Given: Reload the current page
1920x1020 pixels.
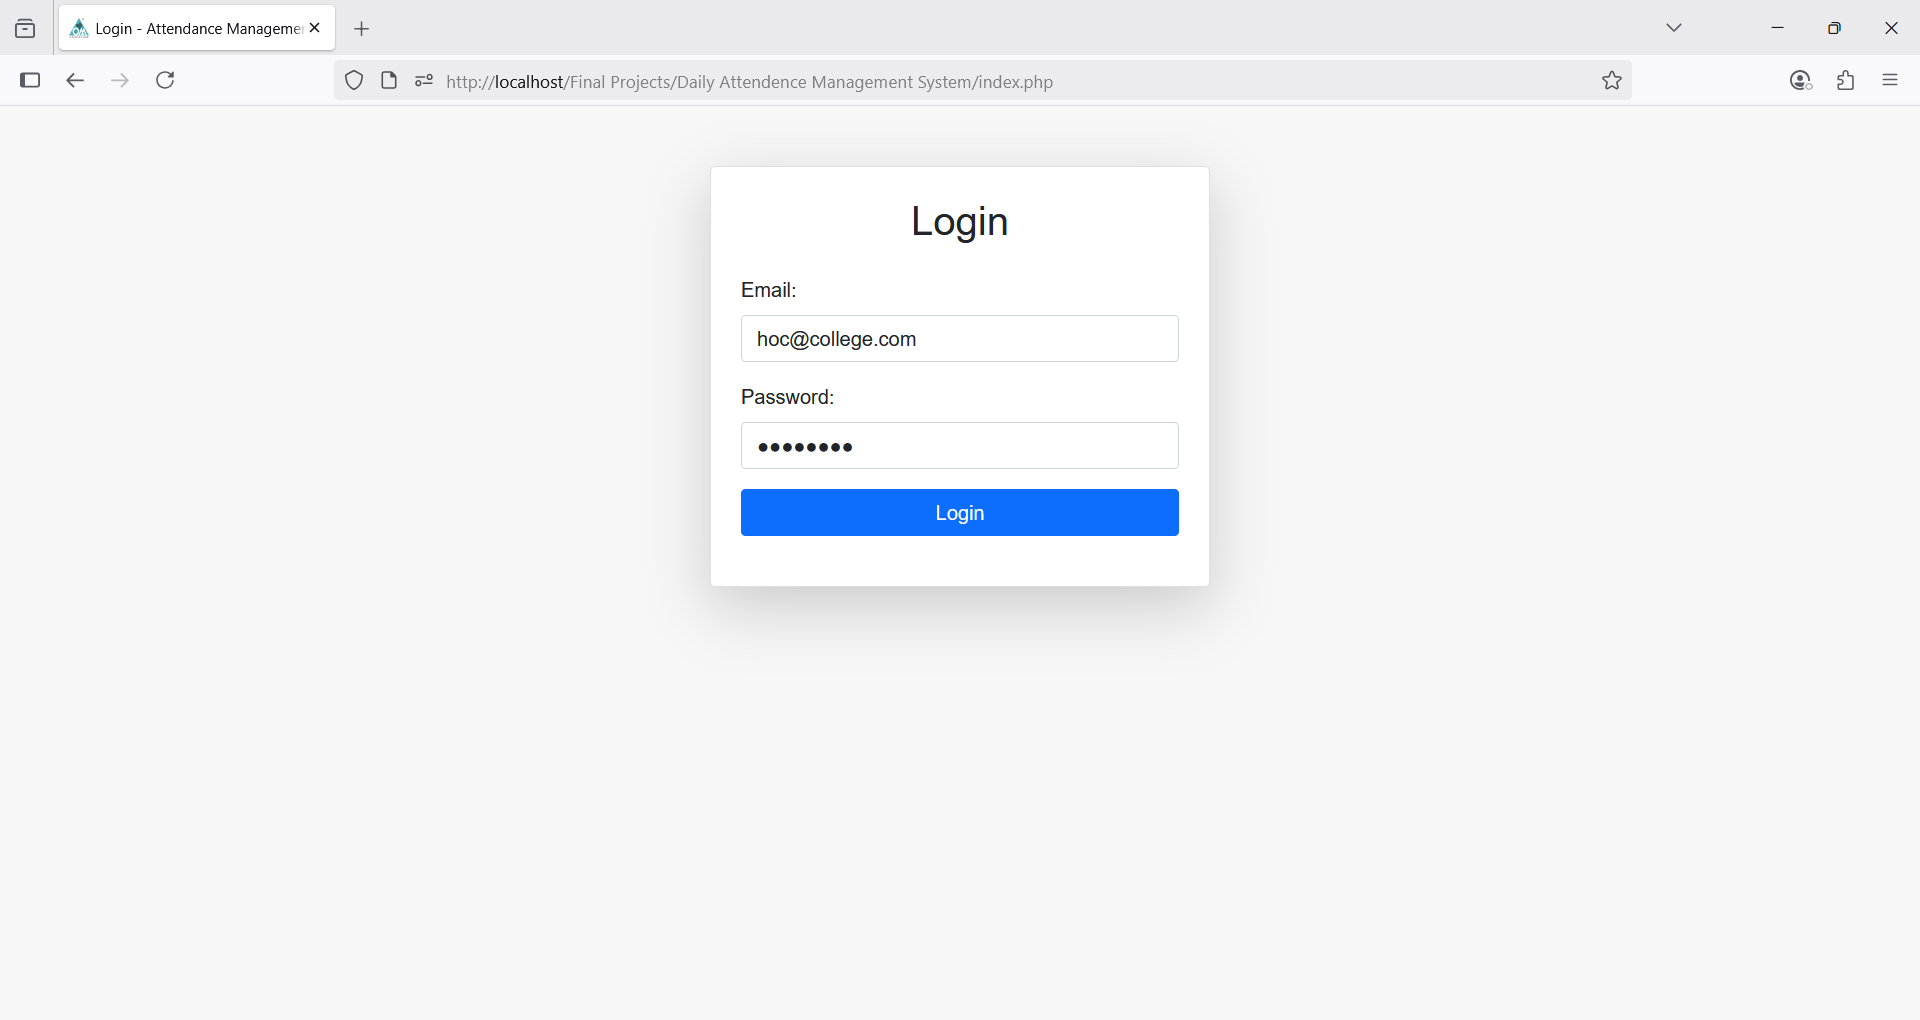Looking at the screenshot, I should point(166,81).
